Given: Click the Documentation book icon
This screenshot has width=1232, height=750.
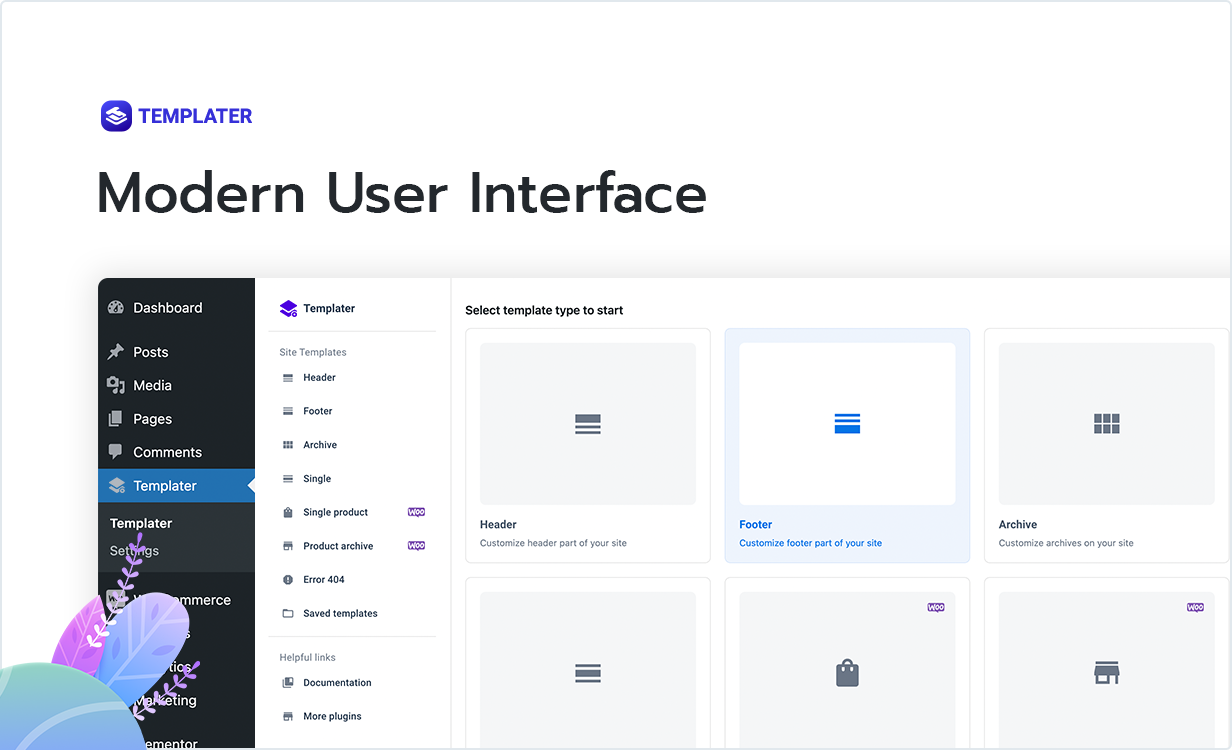Looking at the screenshot, I should [288, 683].
